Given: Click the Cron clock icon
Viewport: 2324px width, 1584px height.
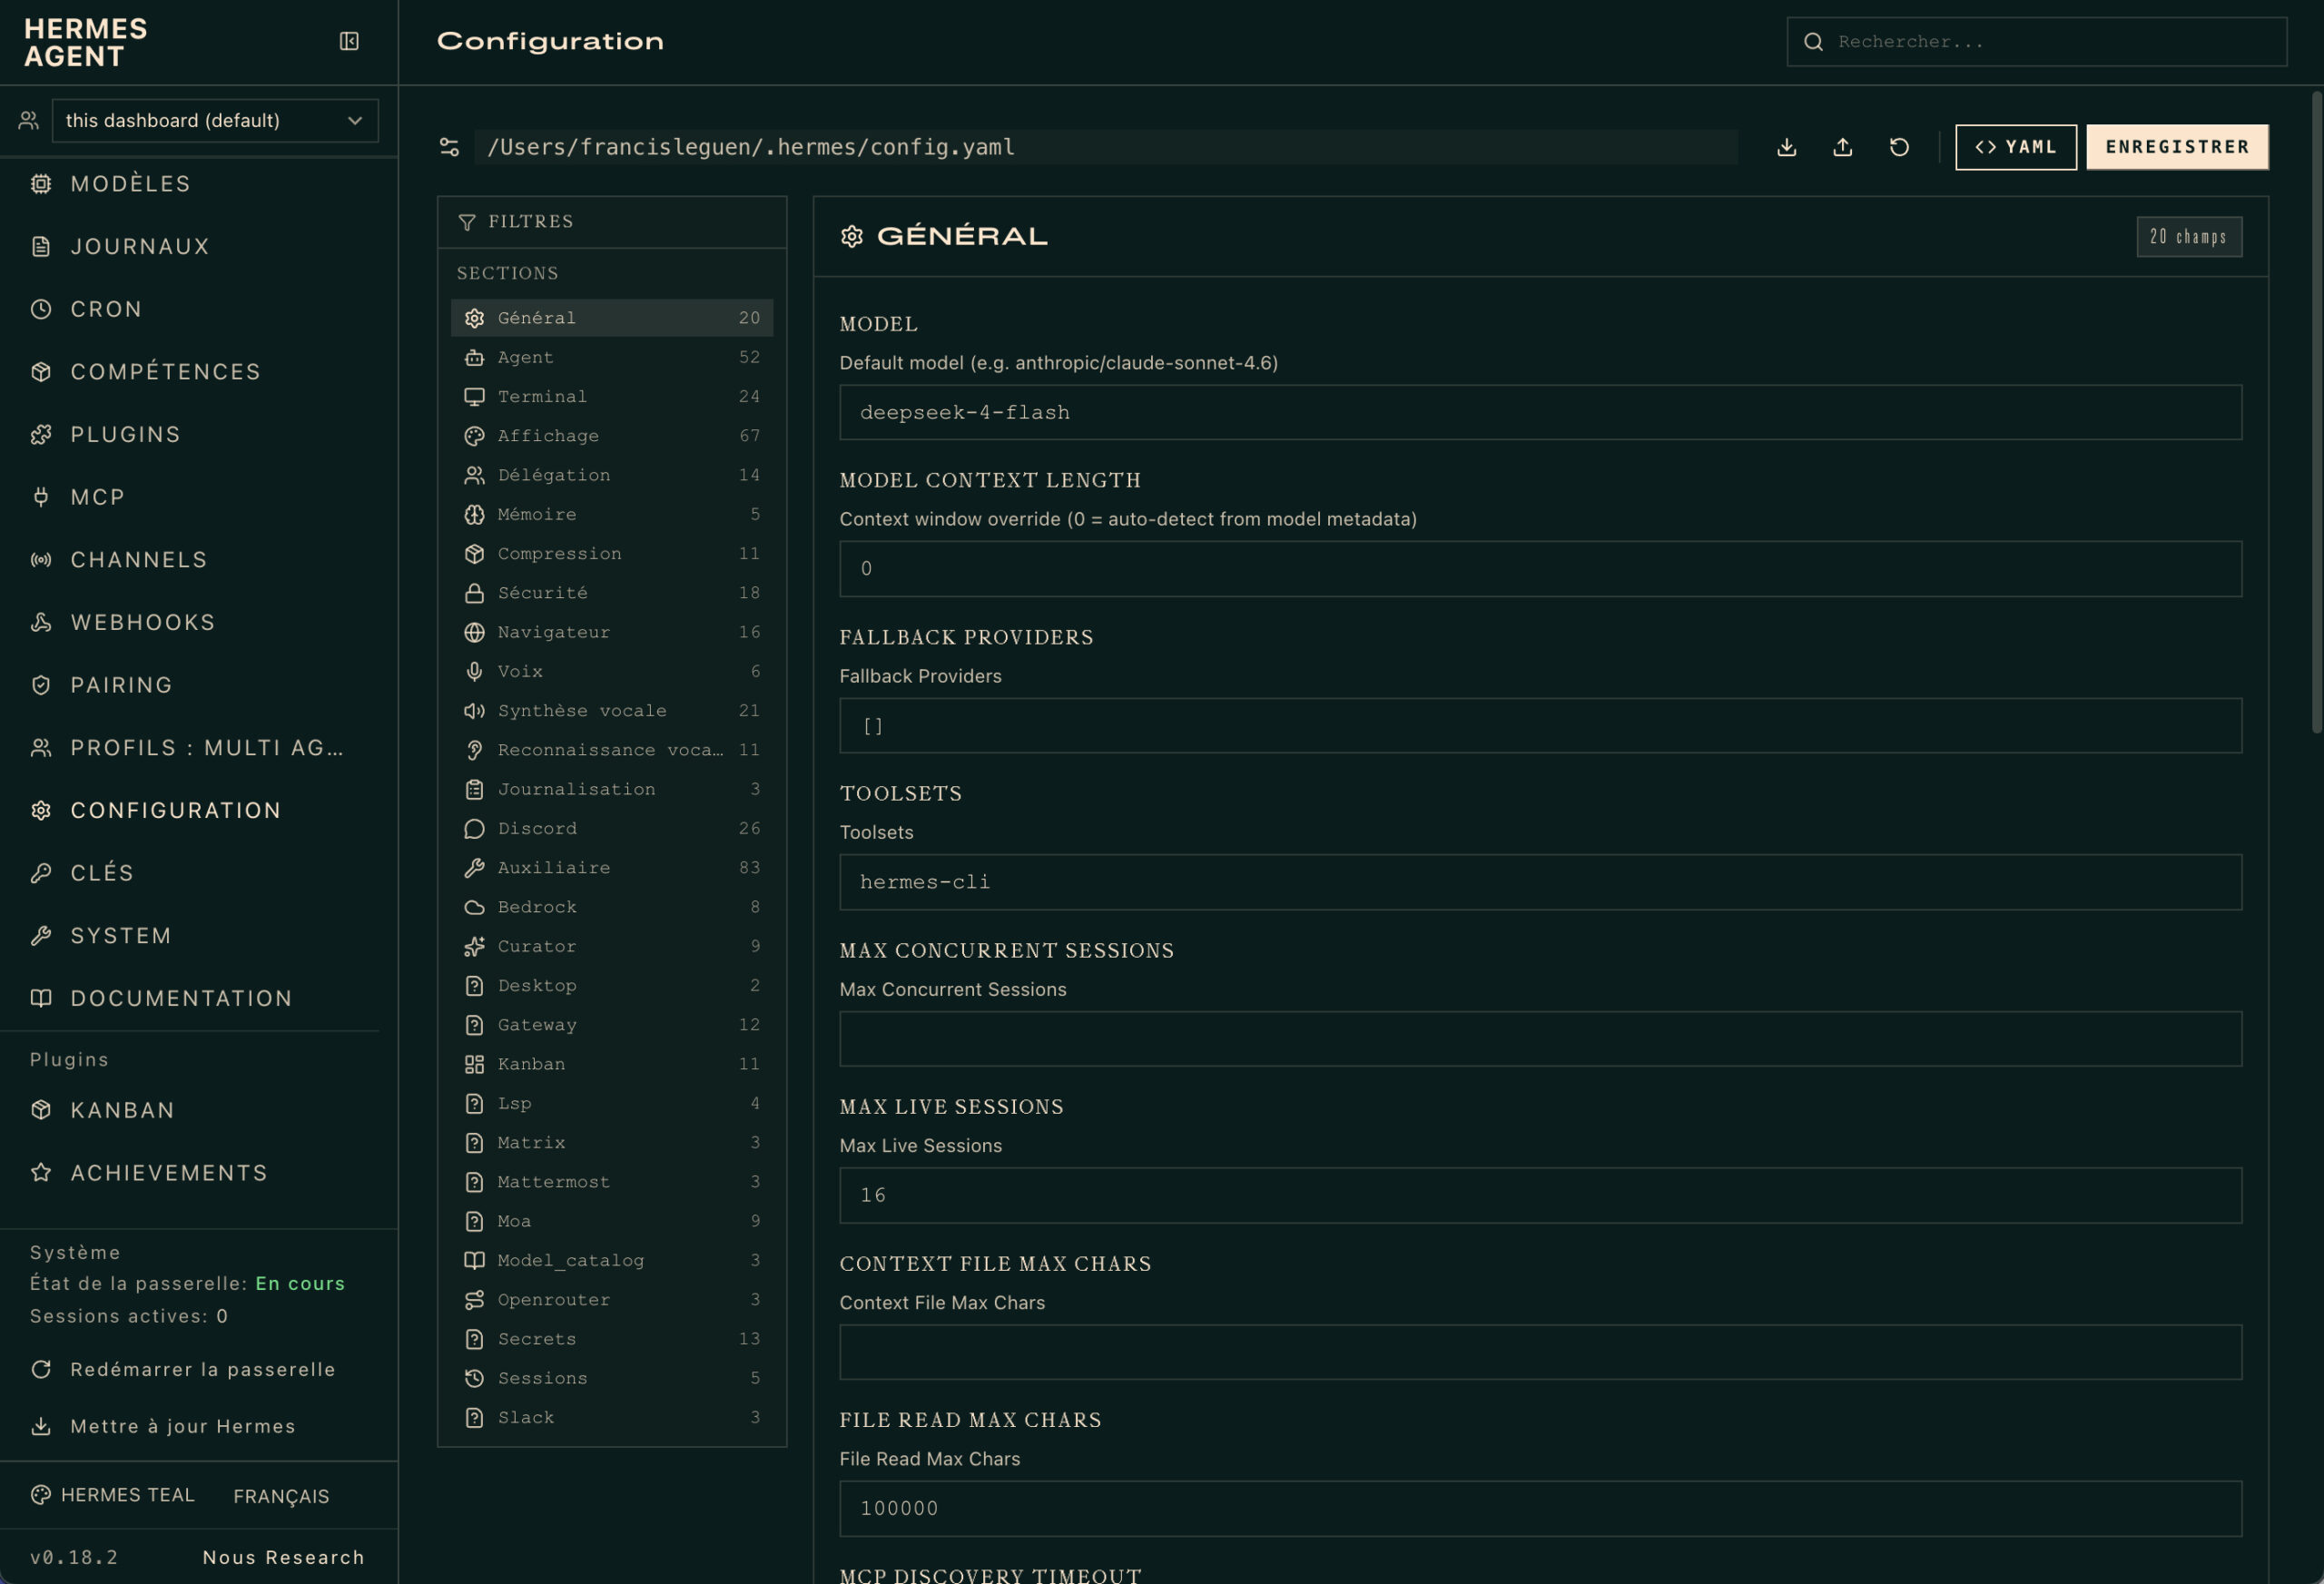Looking at the screenshot, I should click(41, 309).
